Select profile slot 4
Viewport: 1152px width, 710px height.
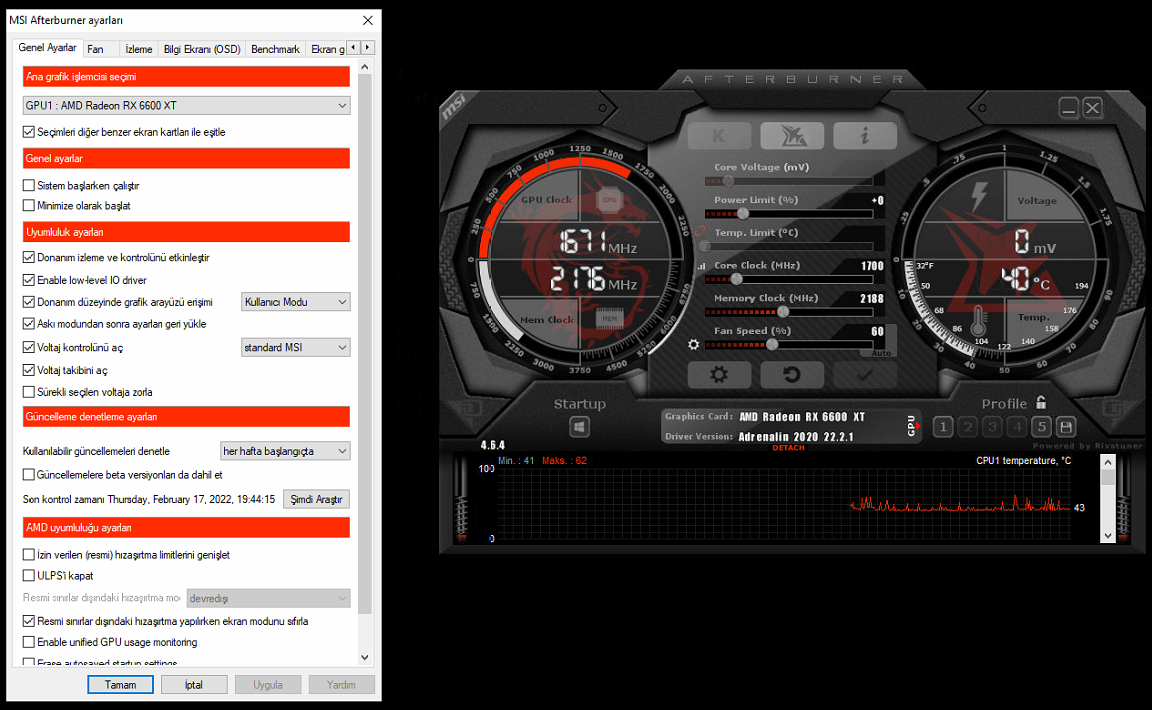coord(1017,426)
